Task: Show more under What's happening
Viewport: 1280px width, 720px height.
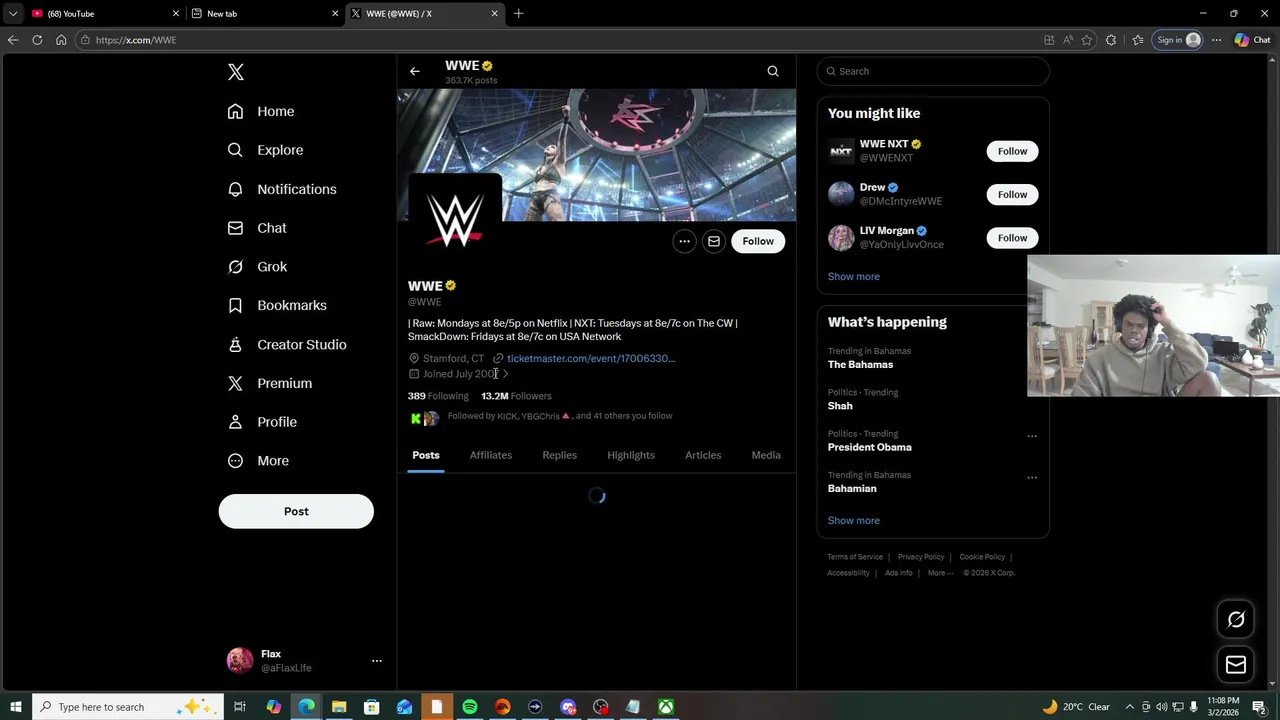Action: coord(854,521)
